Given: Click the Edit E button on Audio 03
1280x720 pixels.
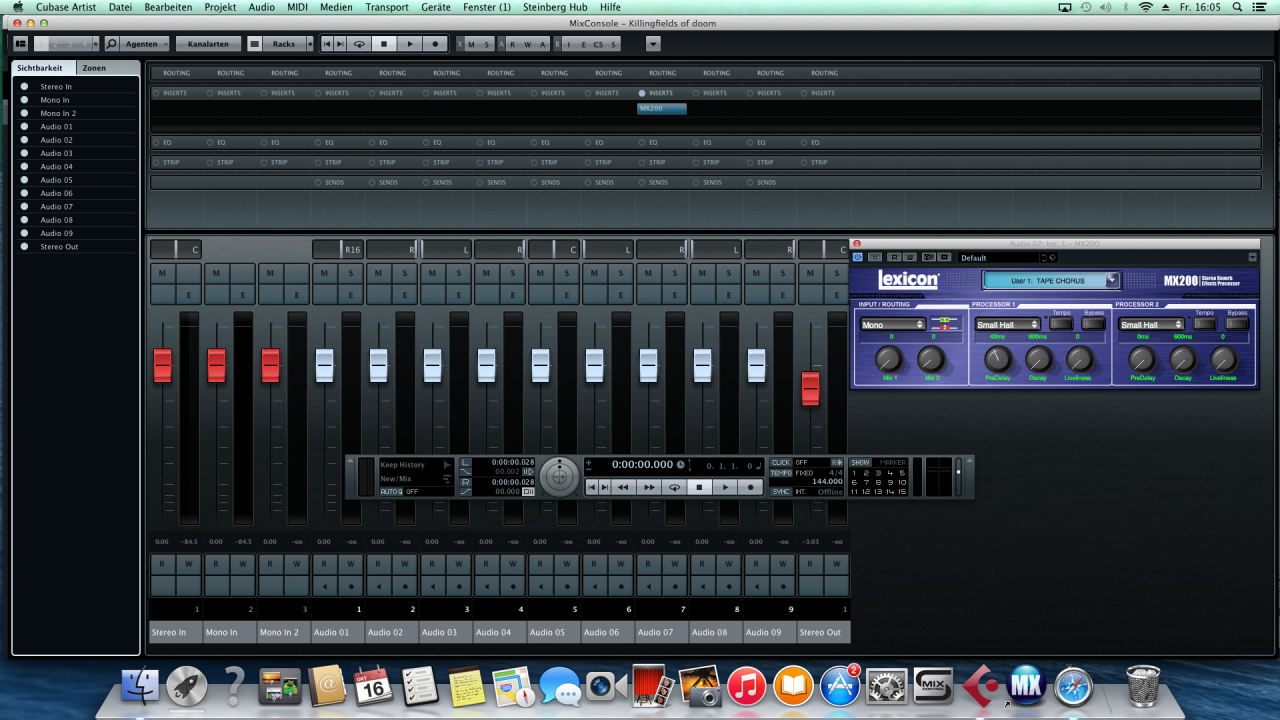Looking at the screenshot, I should 459,295.
